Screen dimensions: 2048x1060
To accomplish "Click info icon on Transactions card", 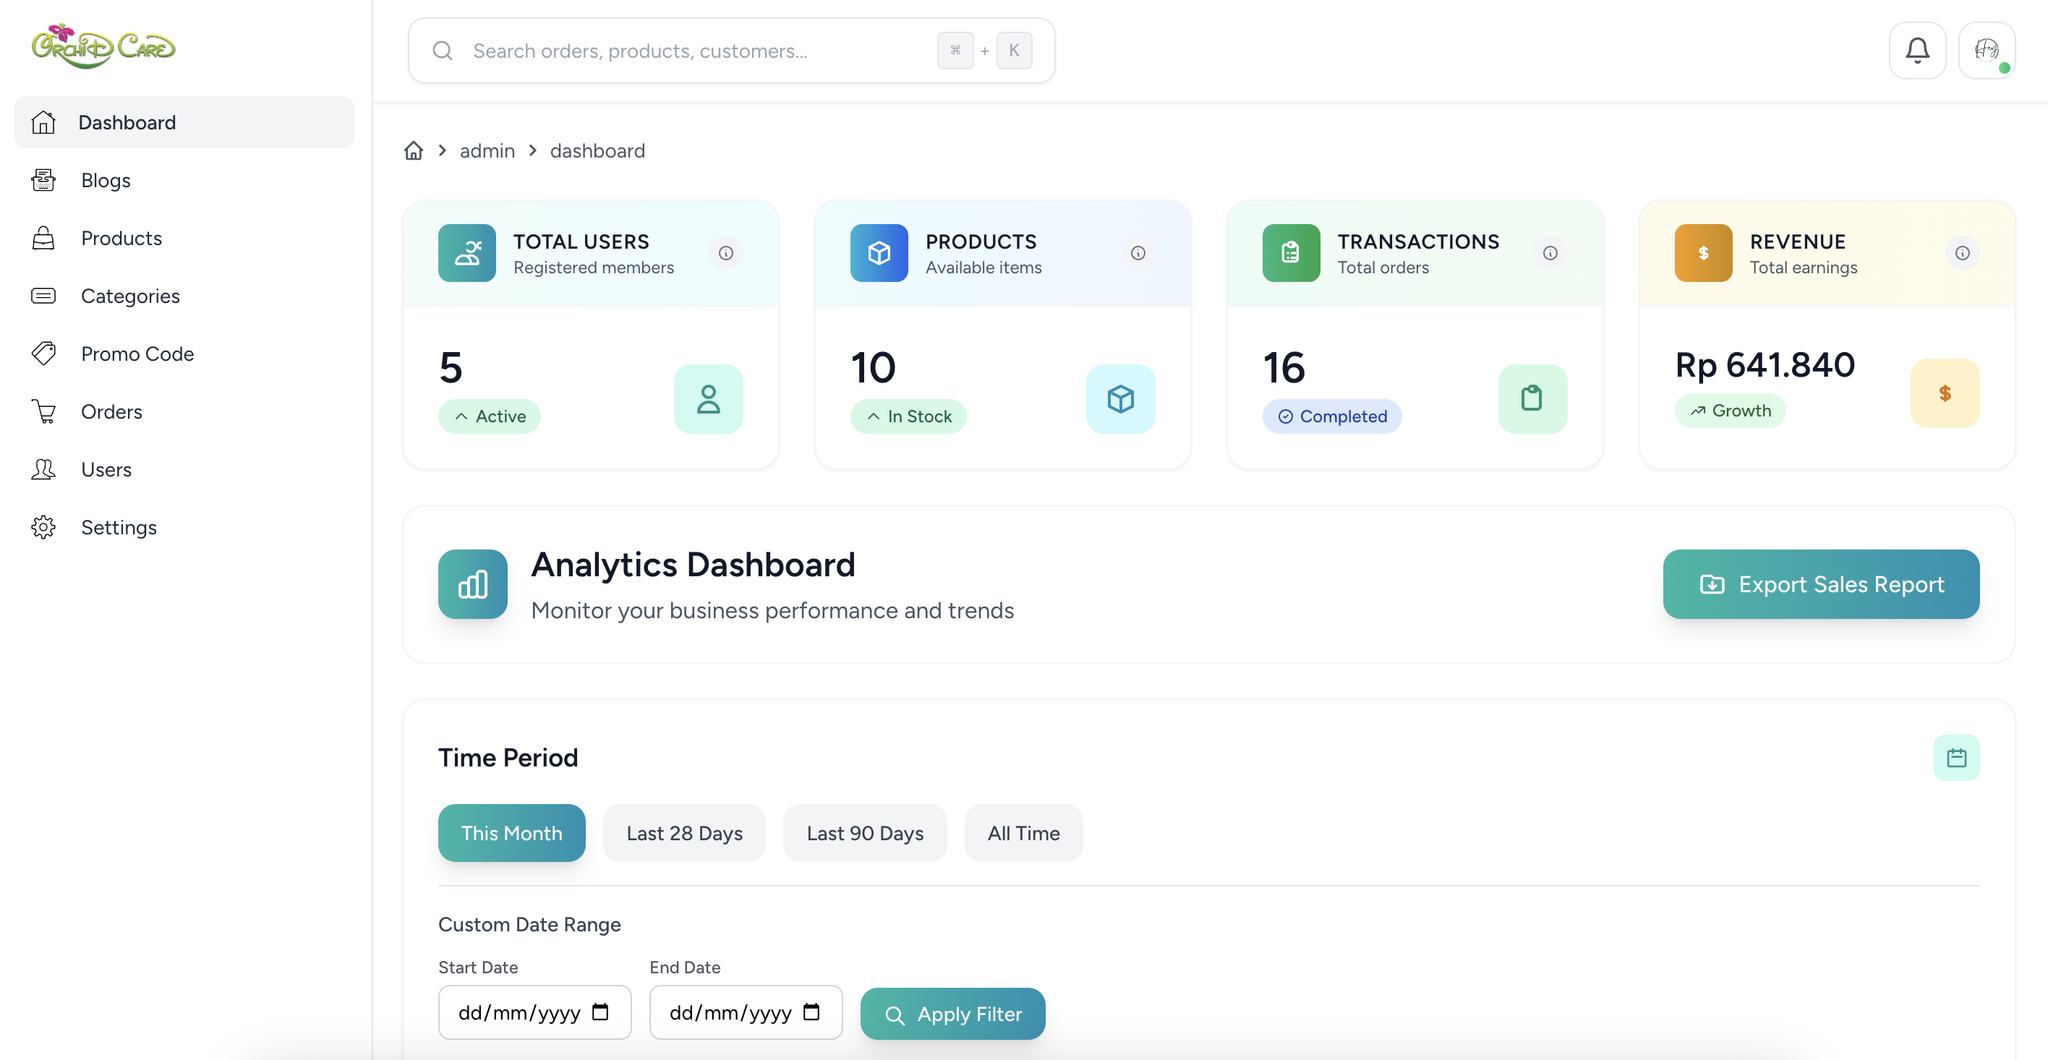I will 1550,253.
